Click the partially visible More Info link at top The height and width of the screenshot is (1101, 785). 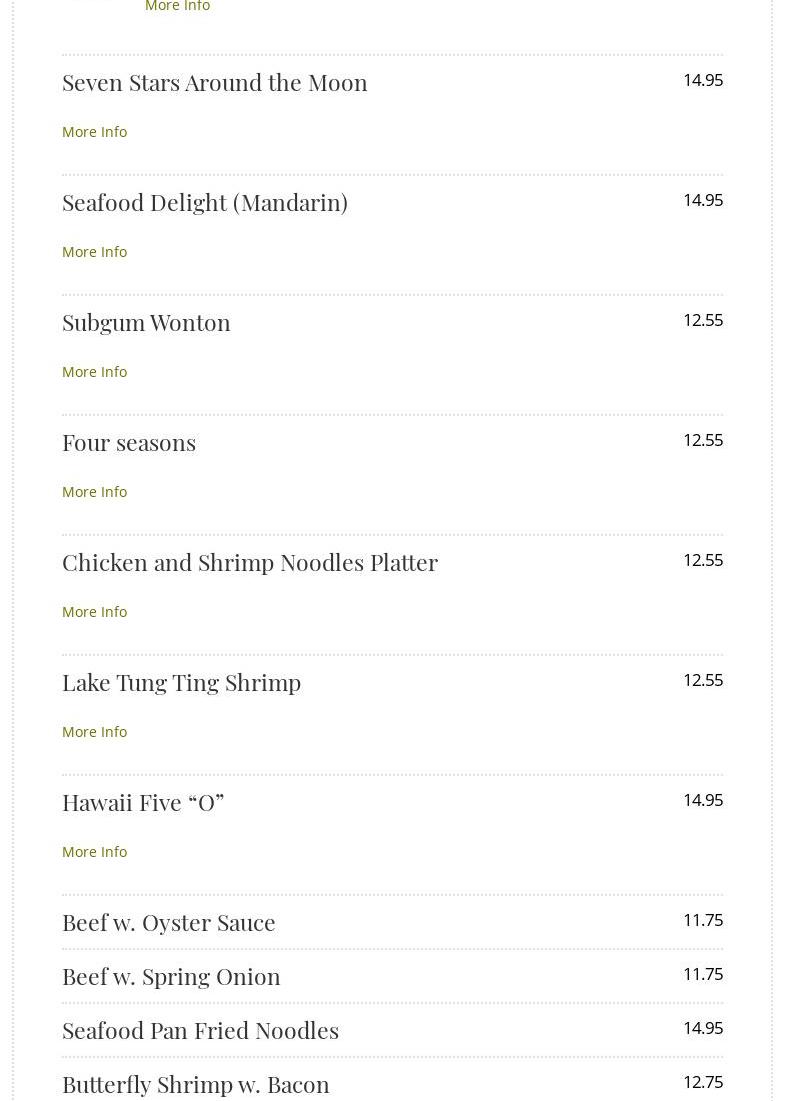pos(177,7)
